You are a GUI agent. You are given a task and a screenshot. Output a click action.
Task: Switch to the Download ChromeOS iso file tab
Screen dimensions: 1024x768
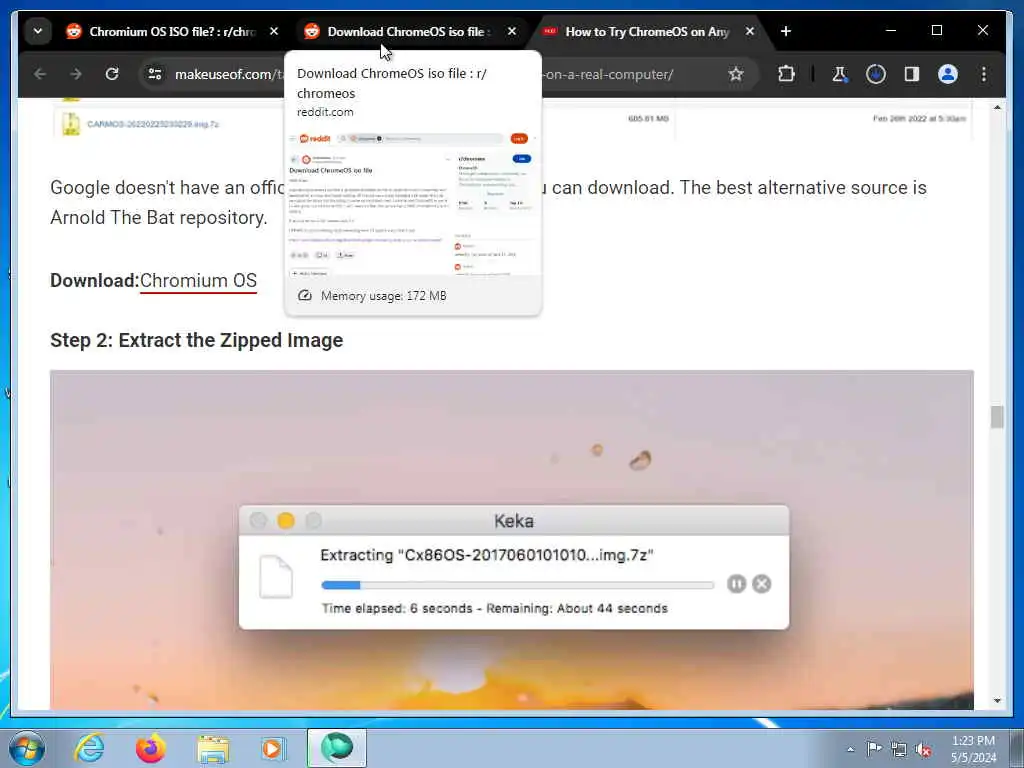pos(410,31)
